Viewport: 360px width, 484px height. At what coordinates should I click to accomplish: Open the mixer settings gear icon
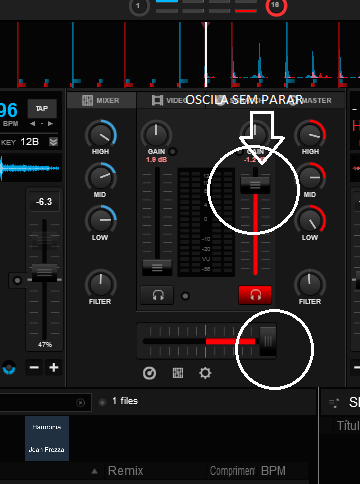click(x=205, y=373)
